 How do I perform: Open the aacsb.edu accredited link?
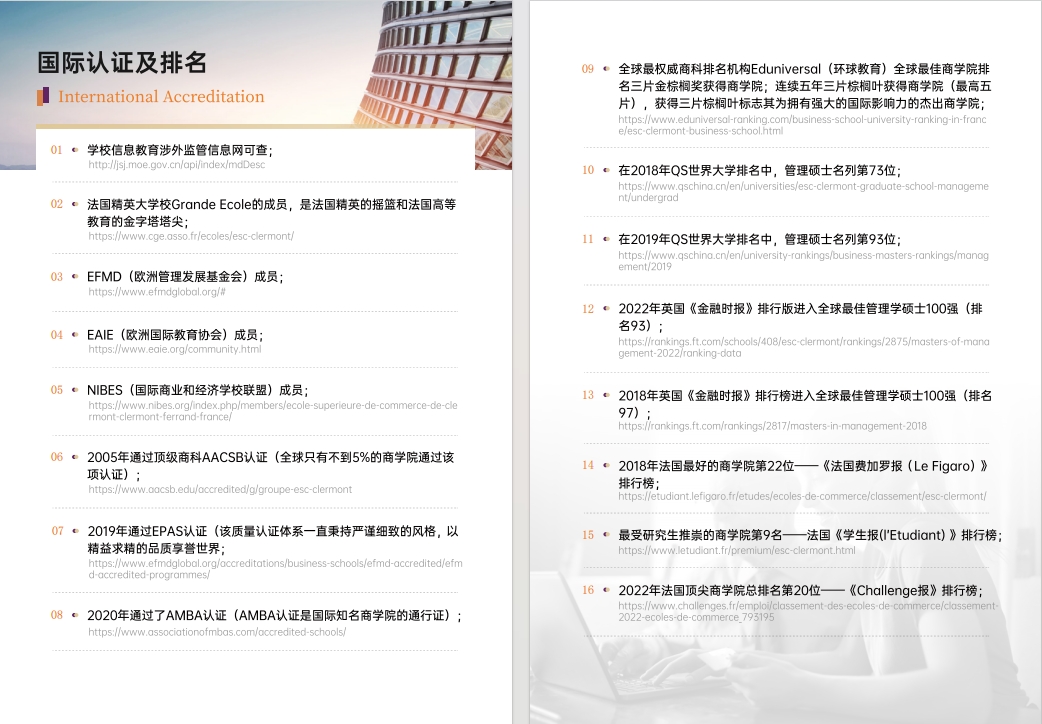coord(220,489)
